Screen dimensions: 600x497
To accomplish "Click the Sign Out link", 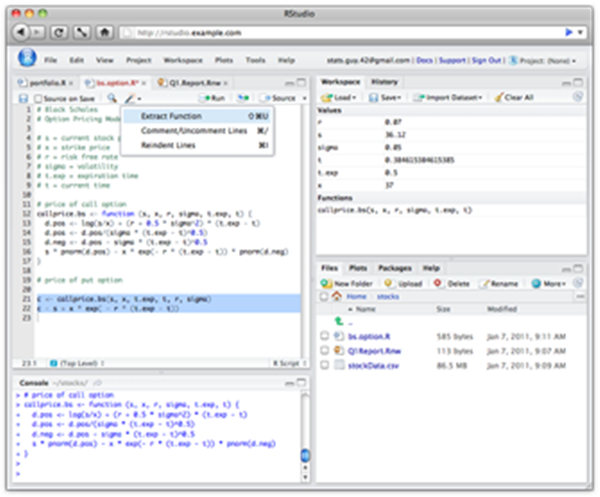I will point(486,60).
